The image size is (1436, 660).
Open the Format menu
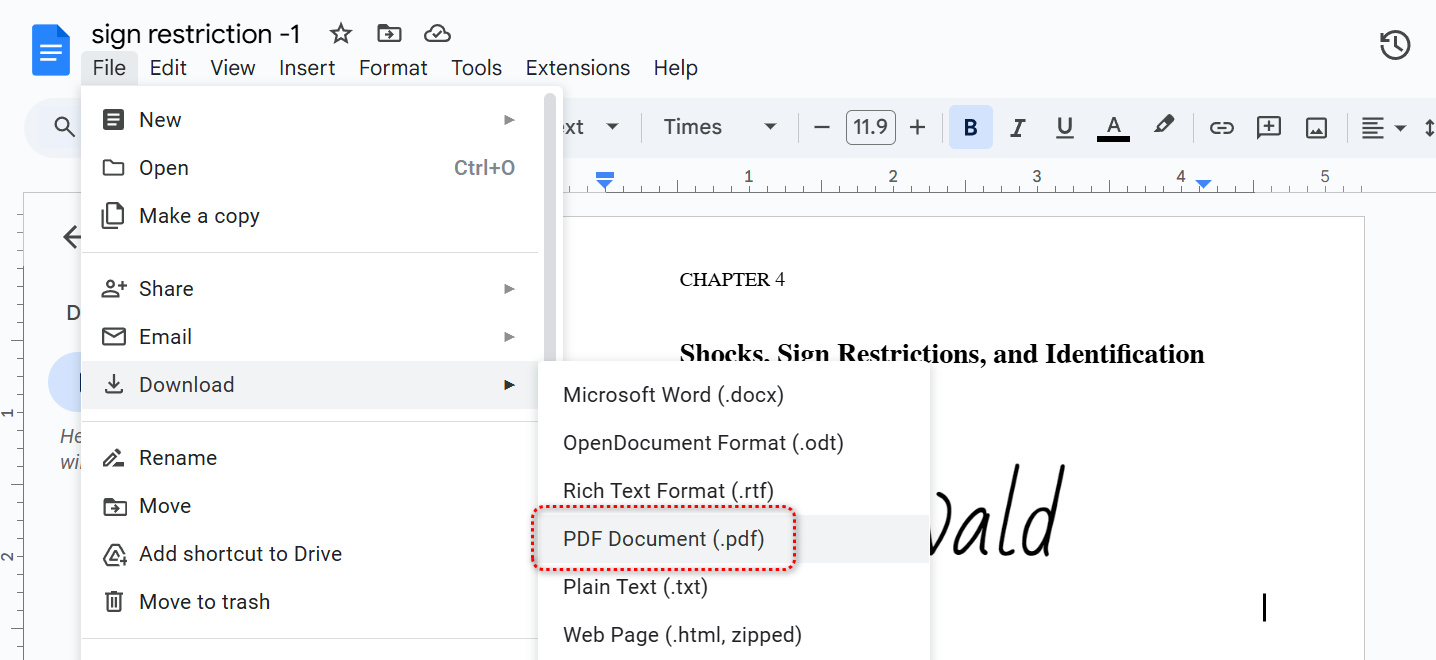392,68
